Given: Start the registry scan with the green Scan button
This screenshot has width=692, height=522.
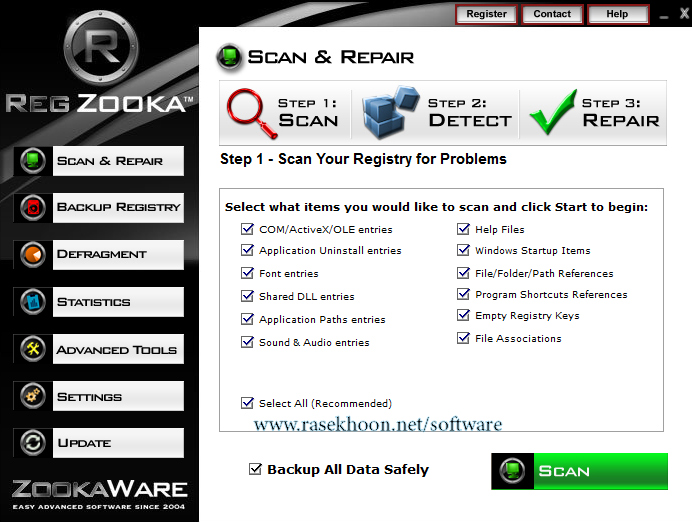Looking at the screenshot, I should 579,471.
